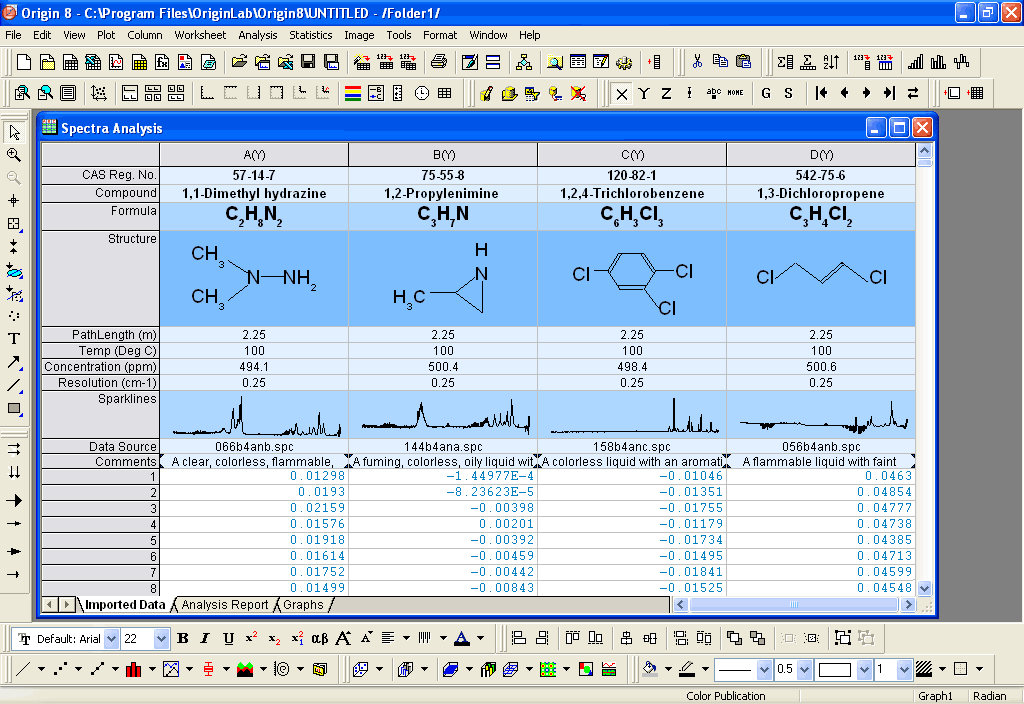The image size is (1024, 704).
Task: Switch to the Analysis Report sheet tab
Action: pos(225,605)
